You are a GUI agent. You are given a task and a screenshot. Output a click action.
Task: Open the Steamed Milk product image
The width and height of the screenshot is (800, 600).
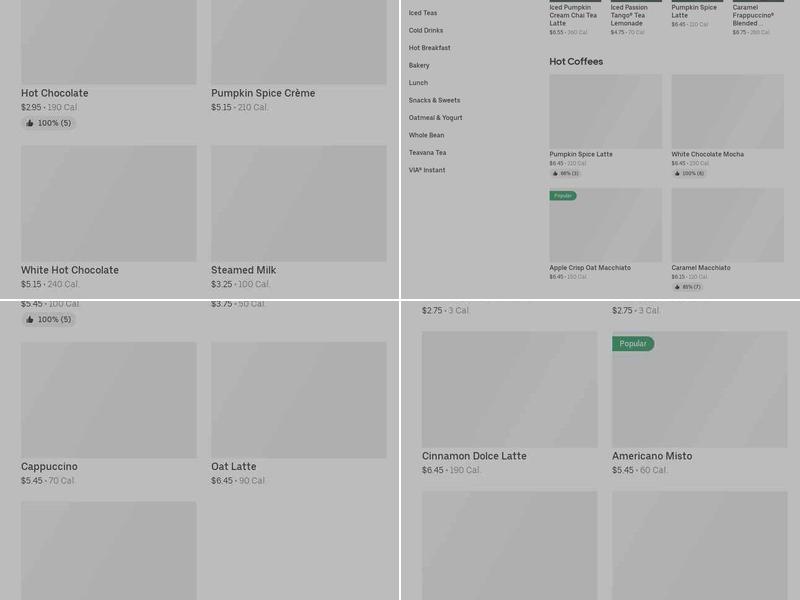coord(299,204)
